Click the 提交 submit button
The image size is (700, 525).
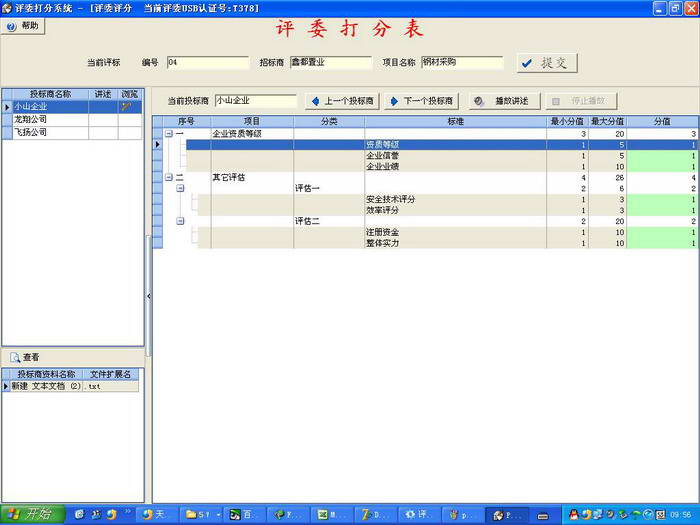[546, 63]
